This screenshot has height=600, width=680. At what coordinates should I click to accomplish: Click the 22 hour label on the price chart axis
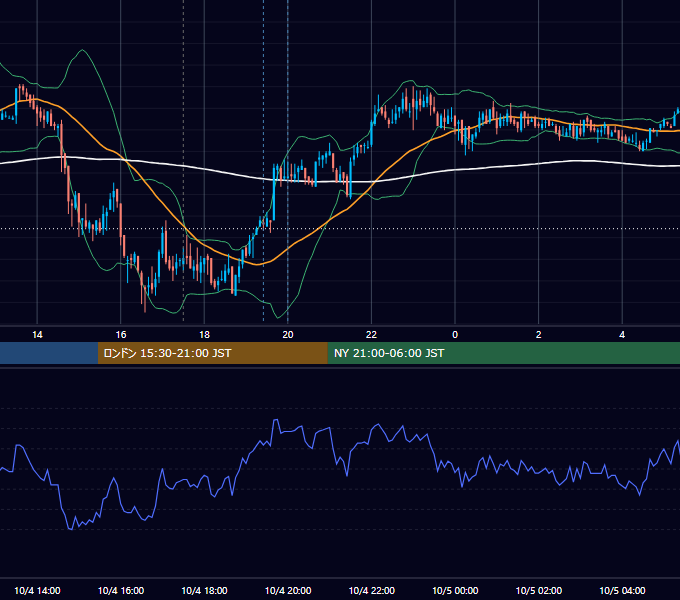pyautogui.click(x=371, y=335)
